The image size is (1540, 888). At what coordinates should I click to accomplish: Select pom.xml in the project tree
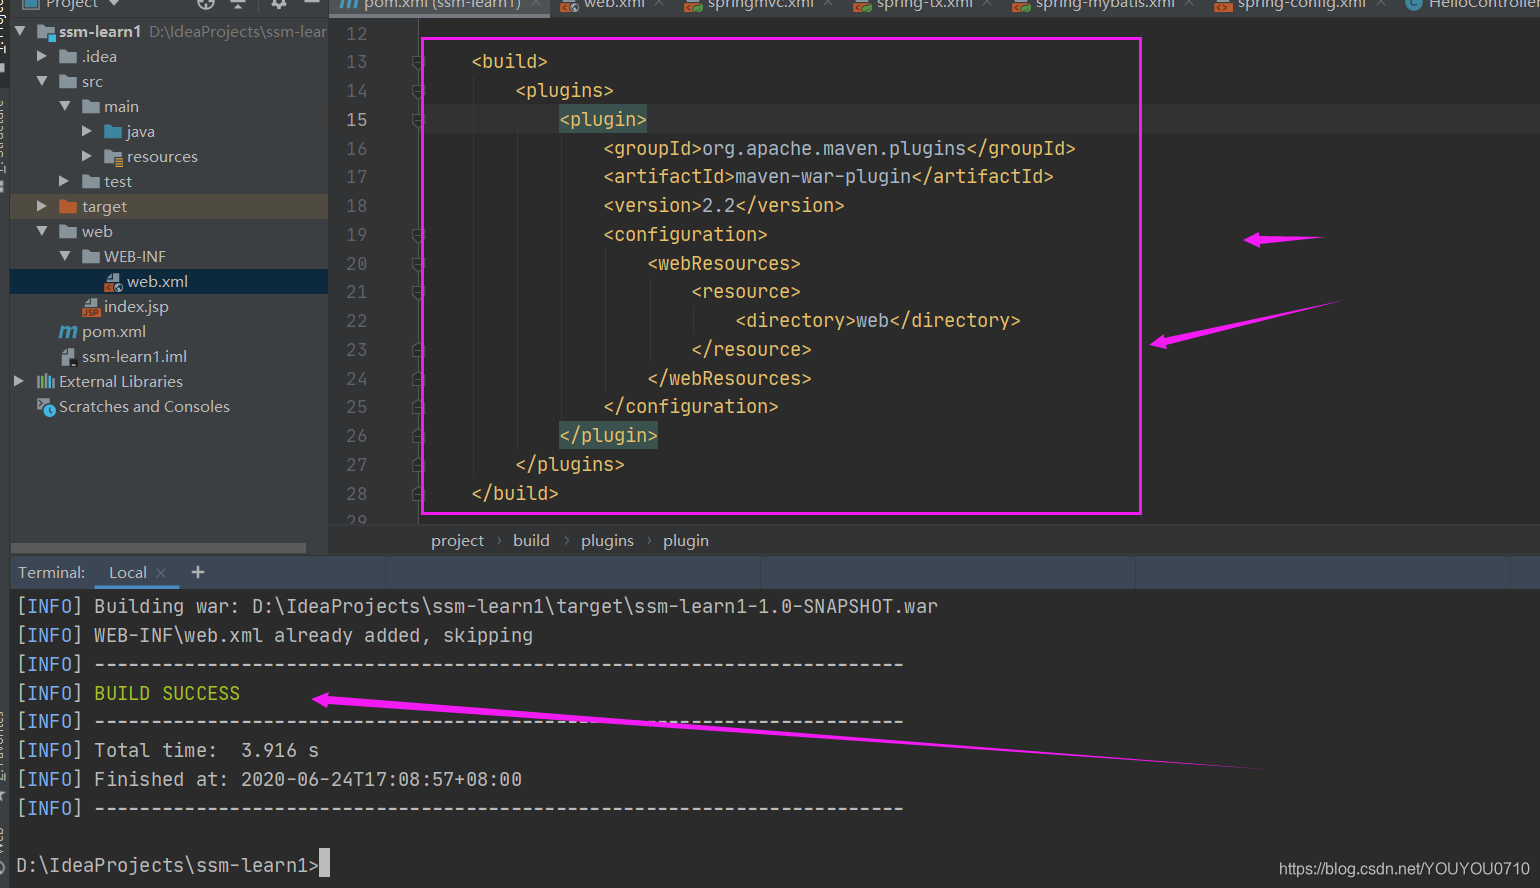point(114,332)
